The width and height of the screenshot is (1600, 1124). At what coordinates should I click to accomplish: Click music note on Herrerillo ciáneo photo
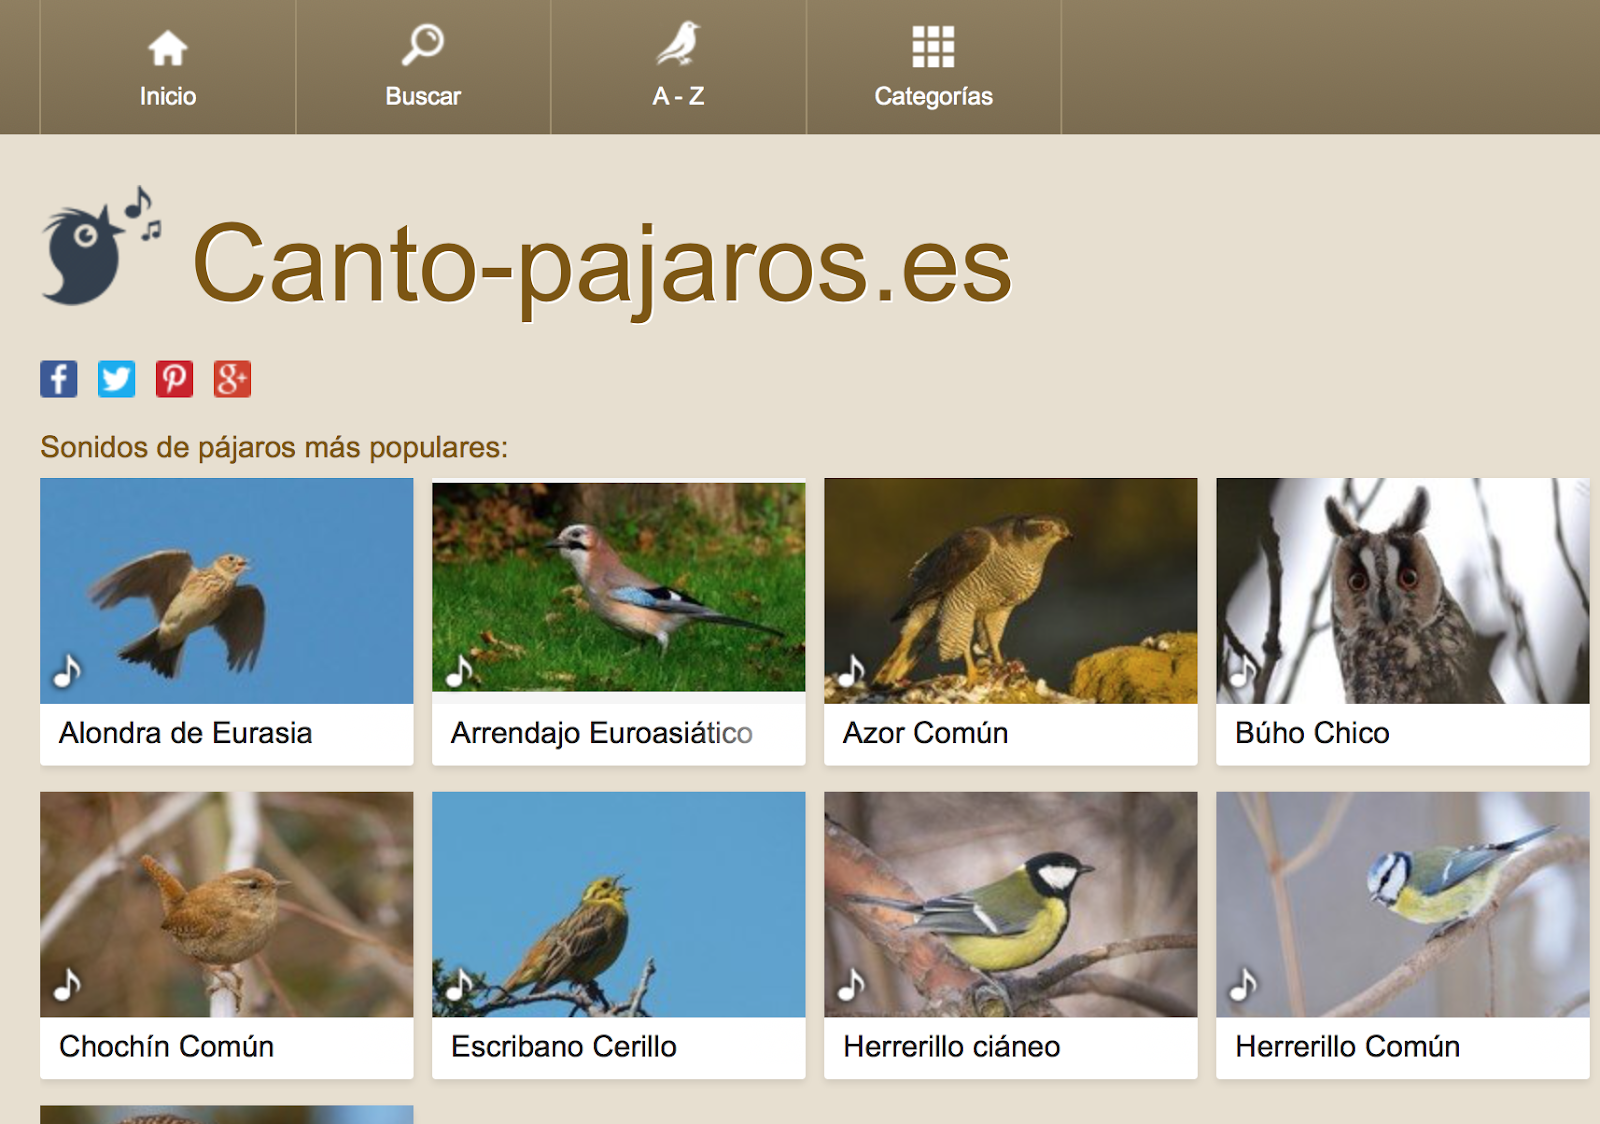[x=851, y=985]
